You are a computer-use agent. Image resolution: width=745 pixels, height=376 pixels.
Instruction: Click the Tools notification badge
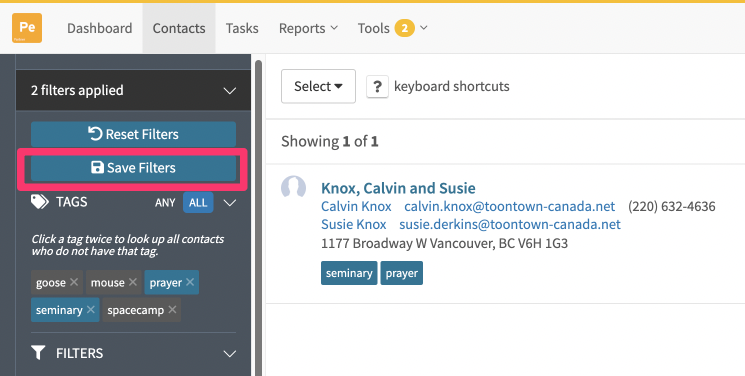pyautogui.click(x=404, y=29)
